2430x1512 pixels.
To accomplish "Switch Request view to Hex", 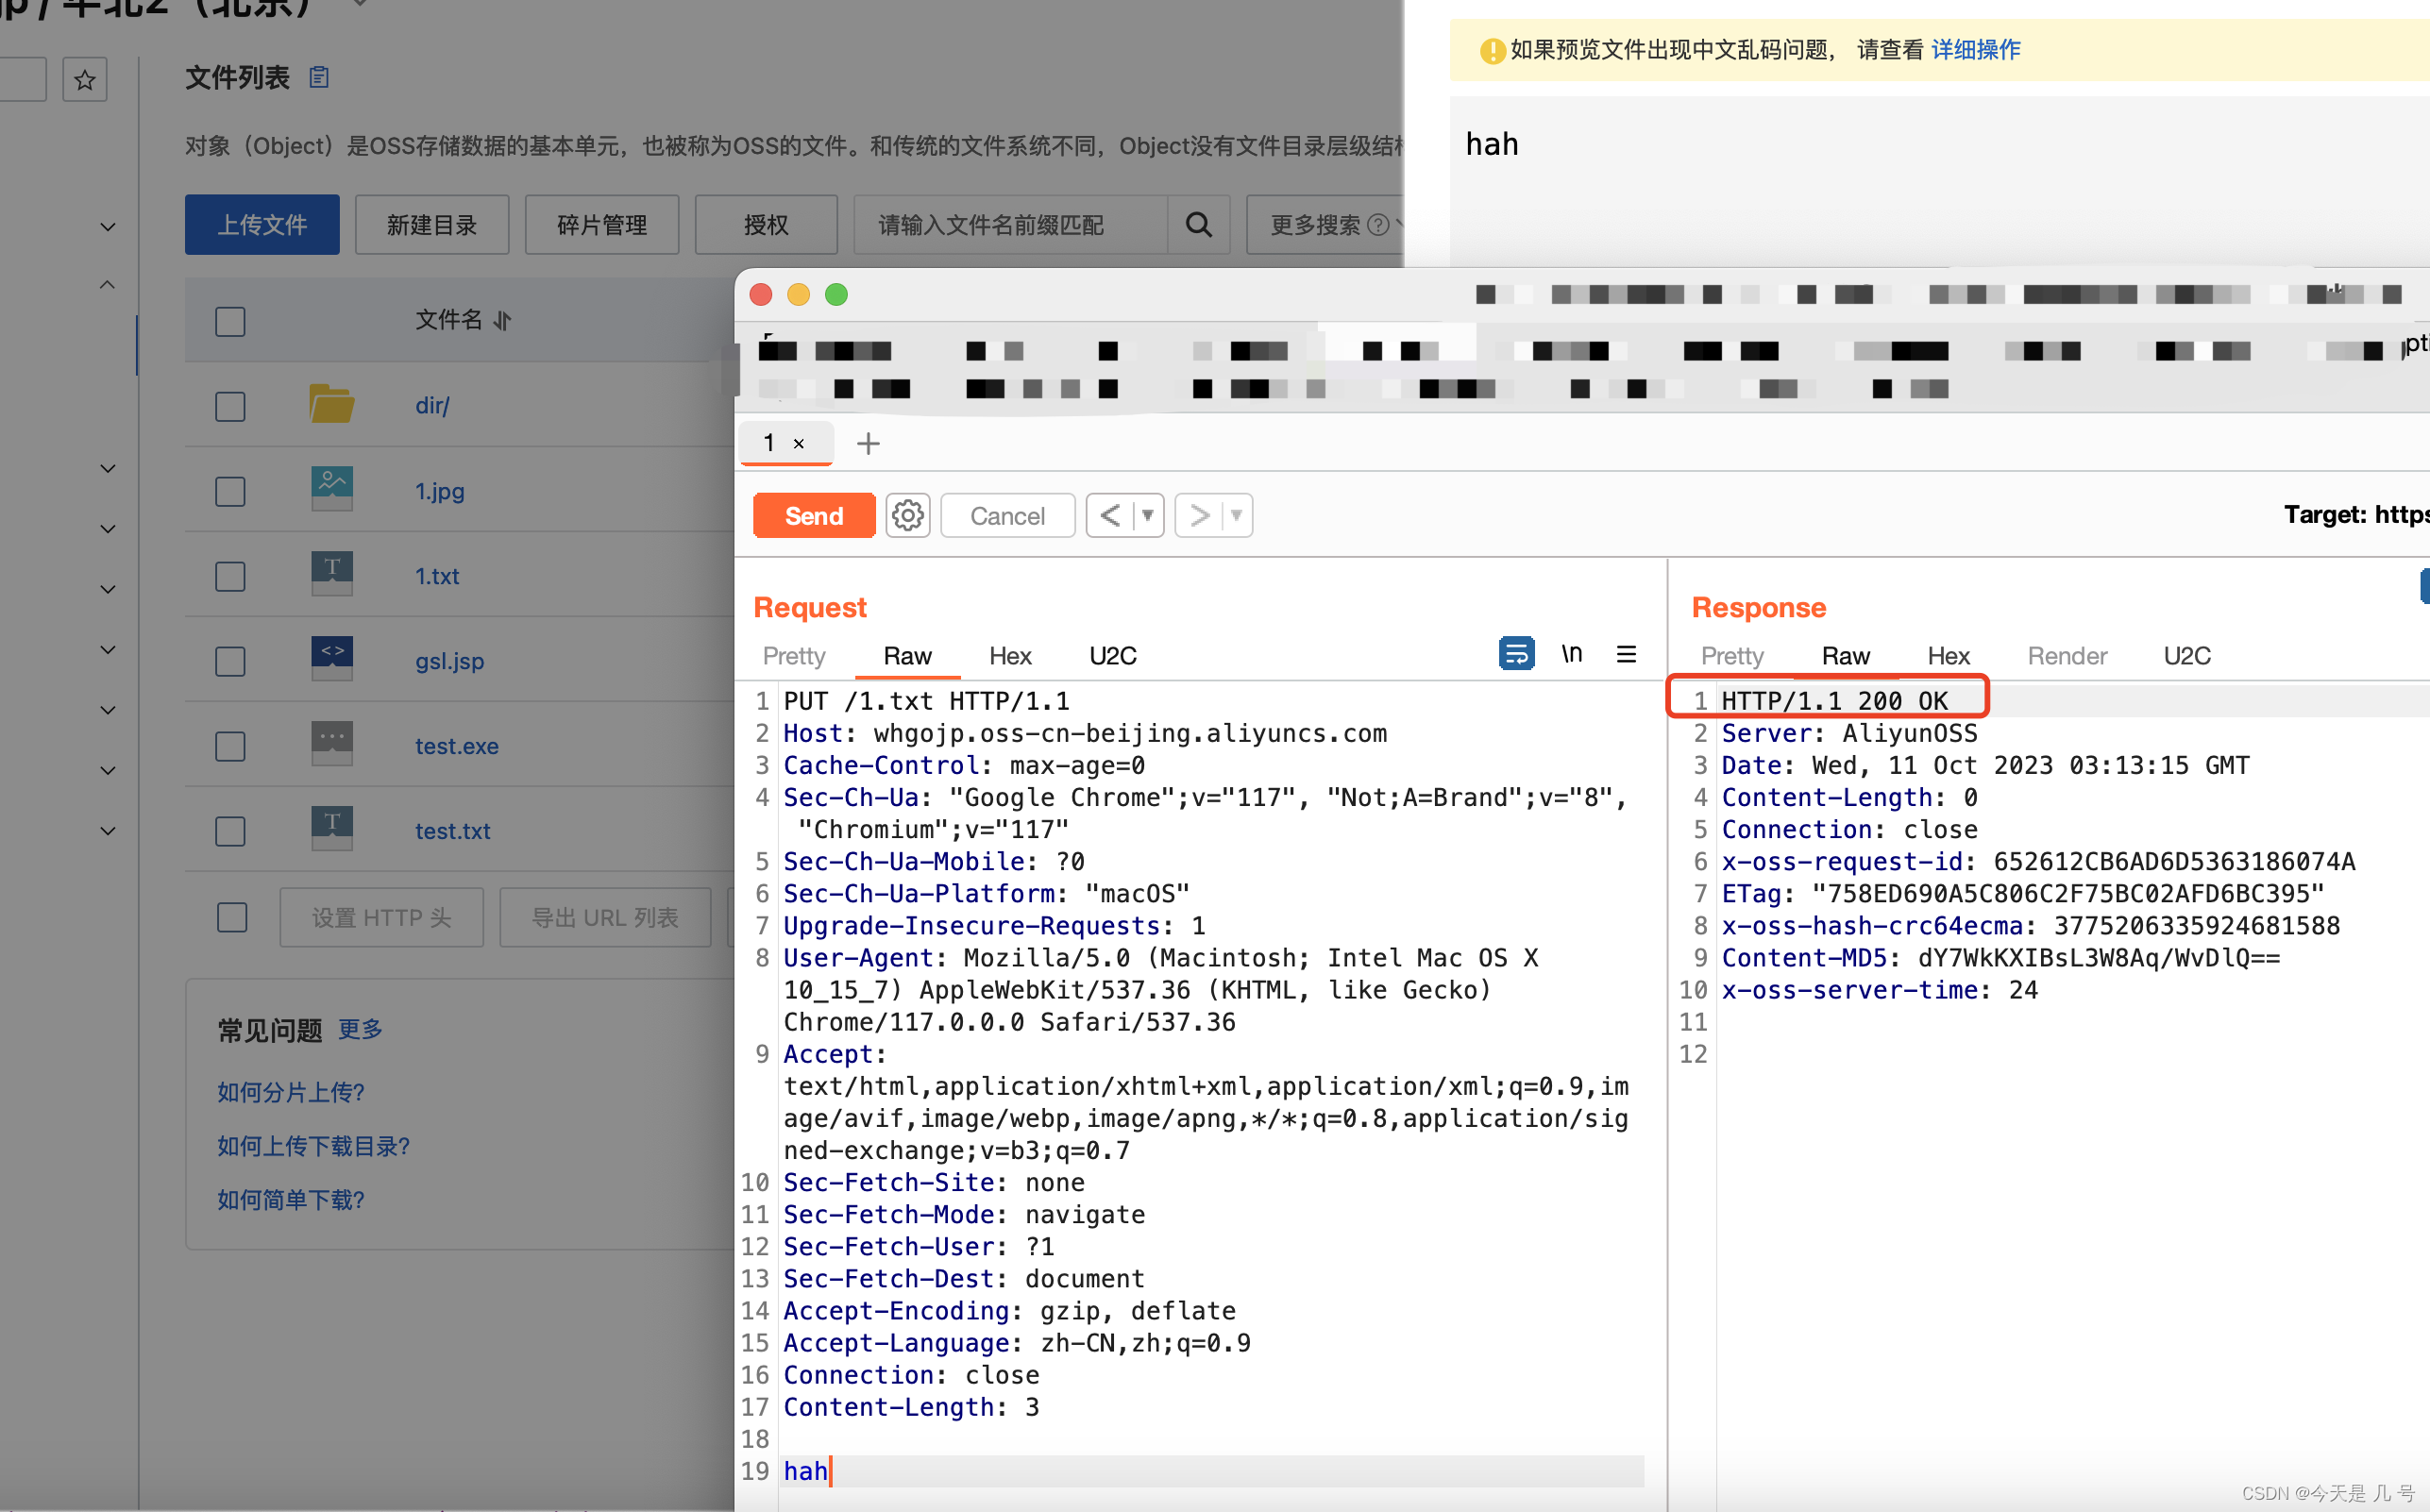I will pyautogui.click(x=1010, y=656).
